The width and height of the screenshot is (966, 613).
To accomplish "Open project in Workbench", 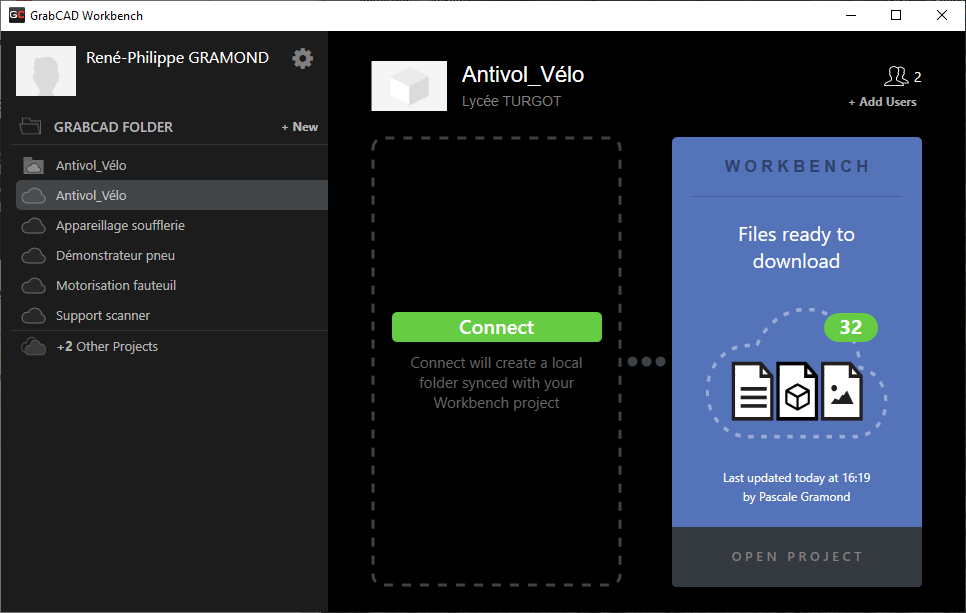I will (x=797, y=557).
